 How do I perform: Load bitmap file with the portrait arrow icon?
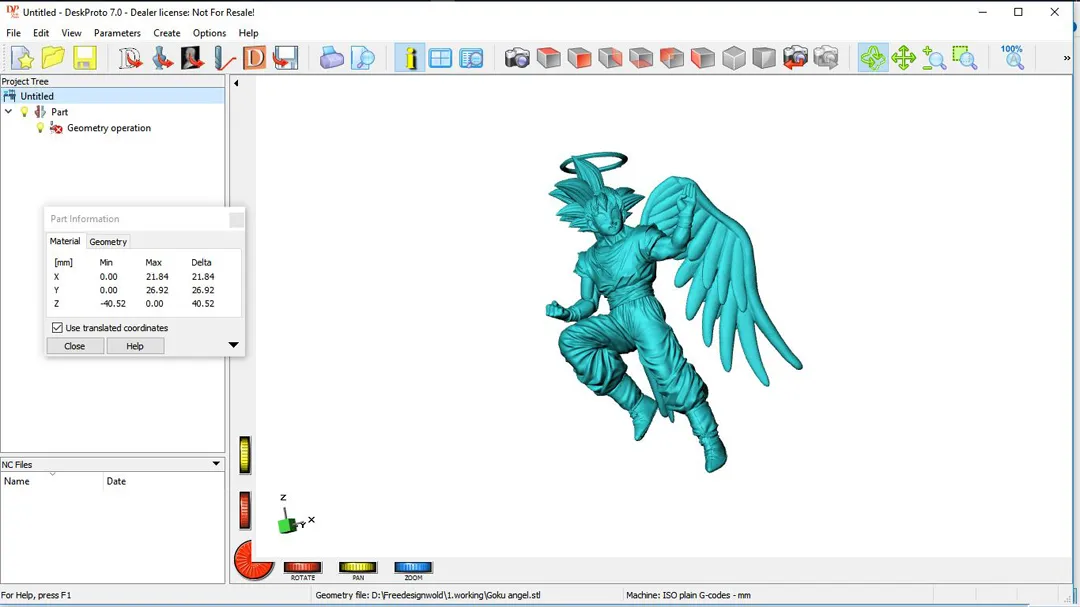pyautogui.click(x=192, y=58)
